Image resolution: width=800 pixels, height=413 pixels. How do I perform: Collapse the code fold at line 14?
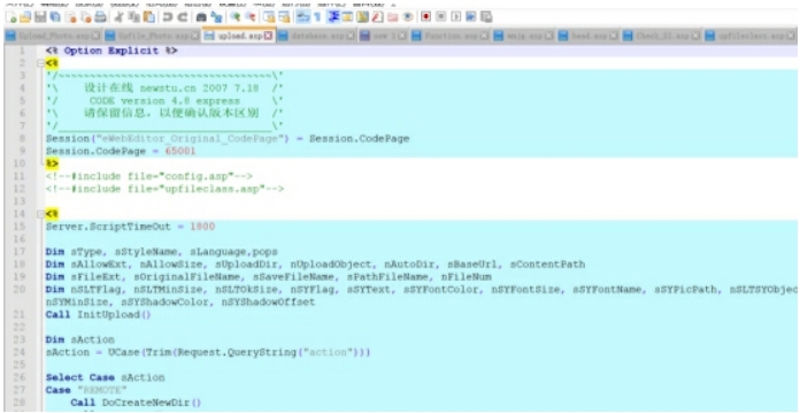point(39,214)
